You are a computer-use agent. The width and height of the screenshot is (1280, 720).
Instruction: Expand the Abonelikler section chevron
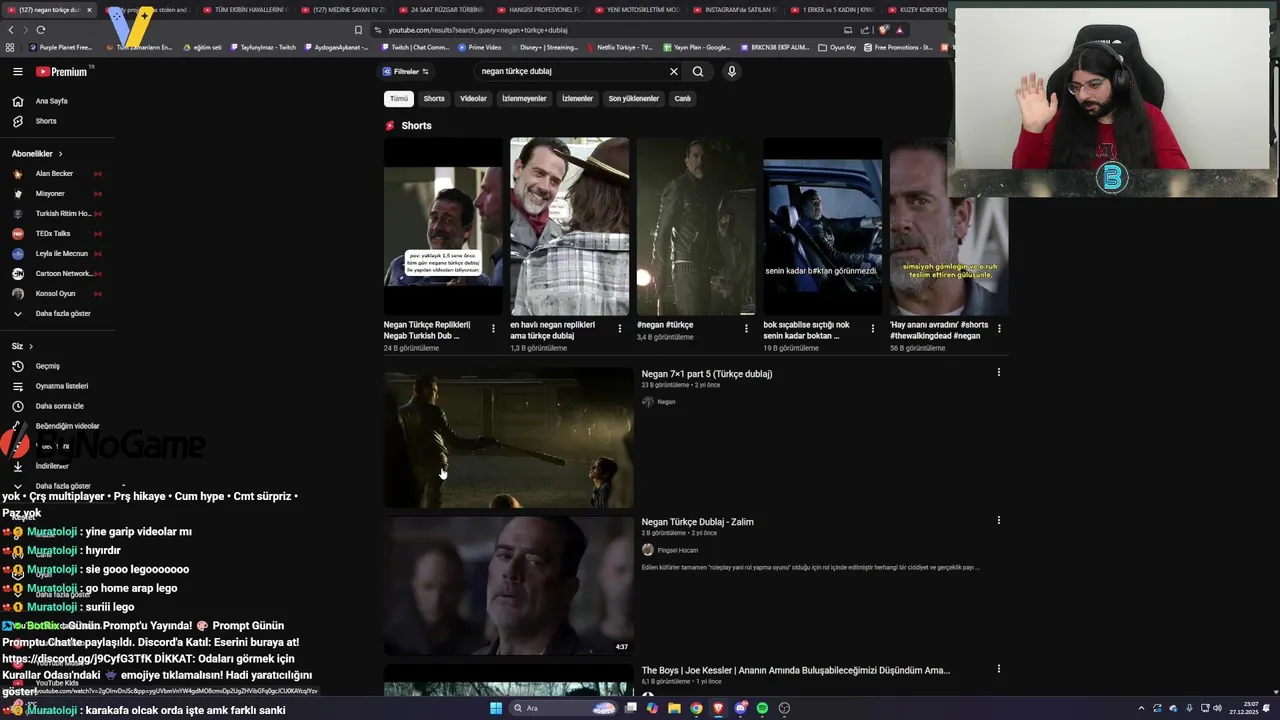click(x=60, y=154)
